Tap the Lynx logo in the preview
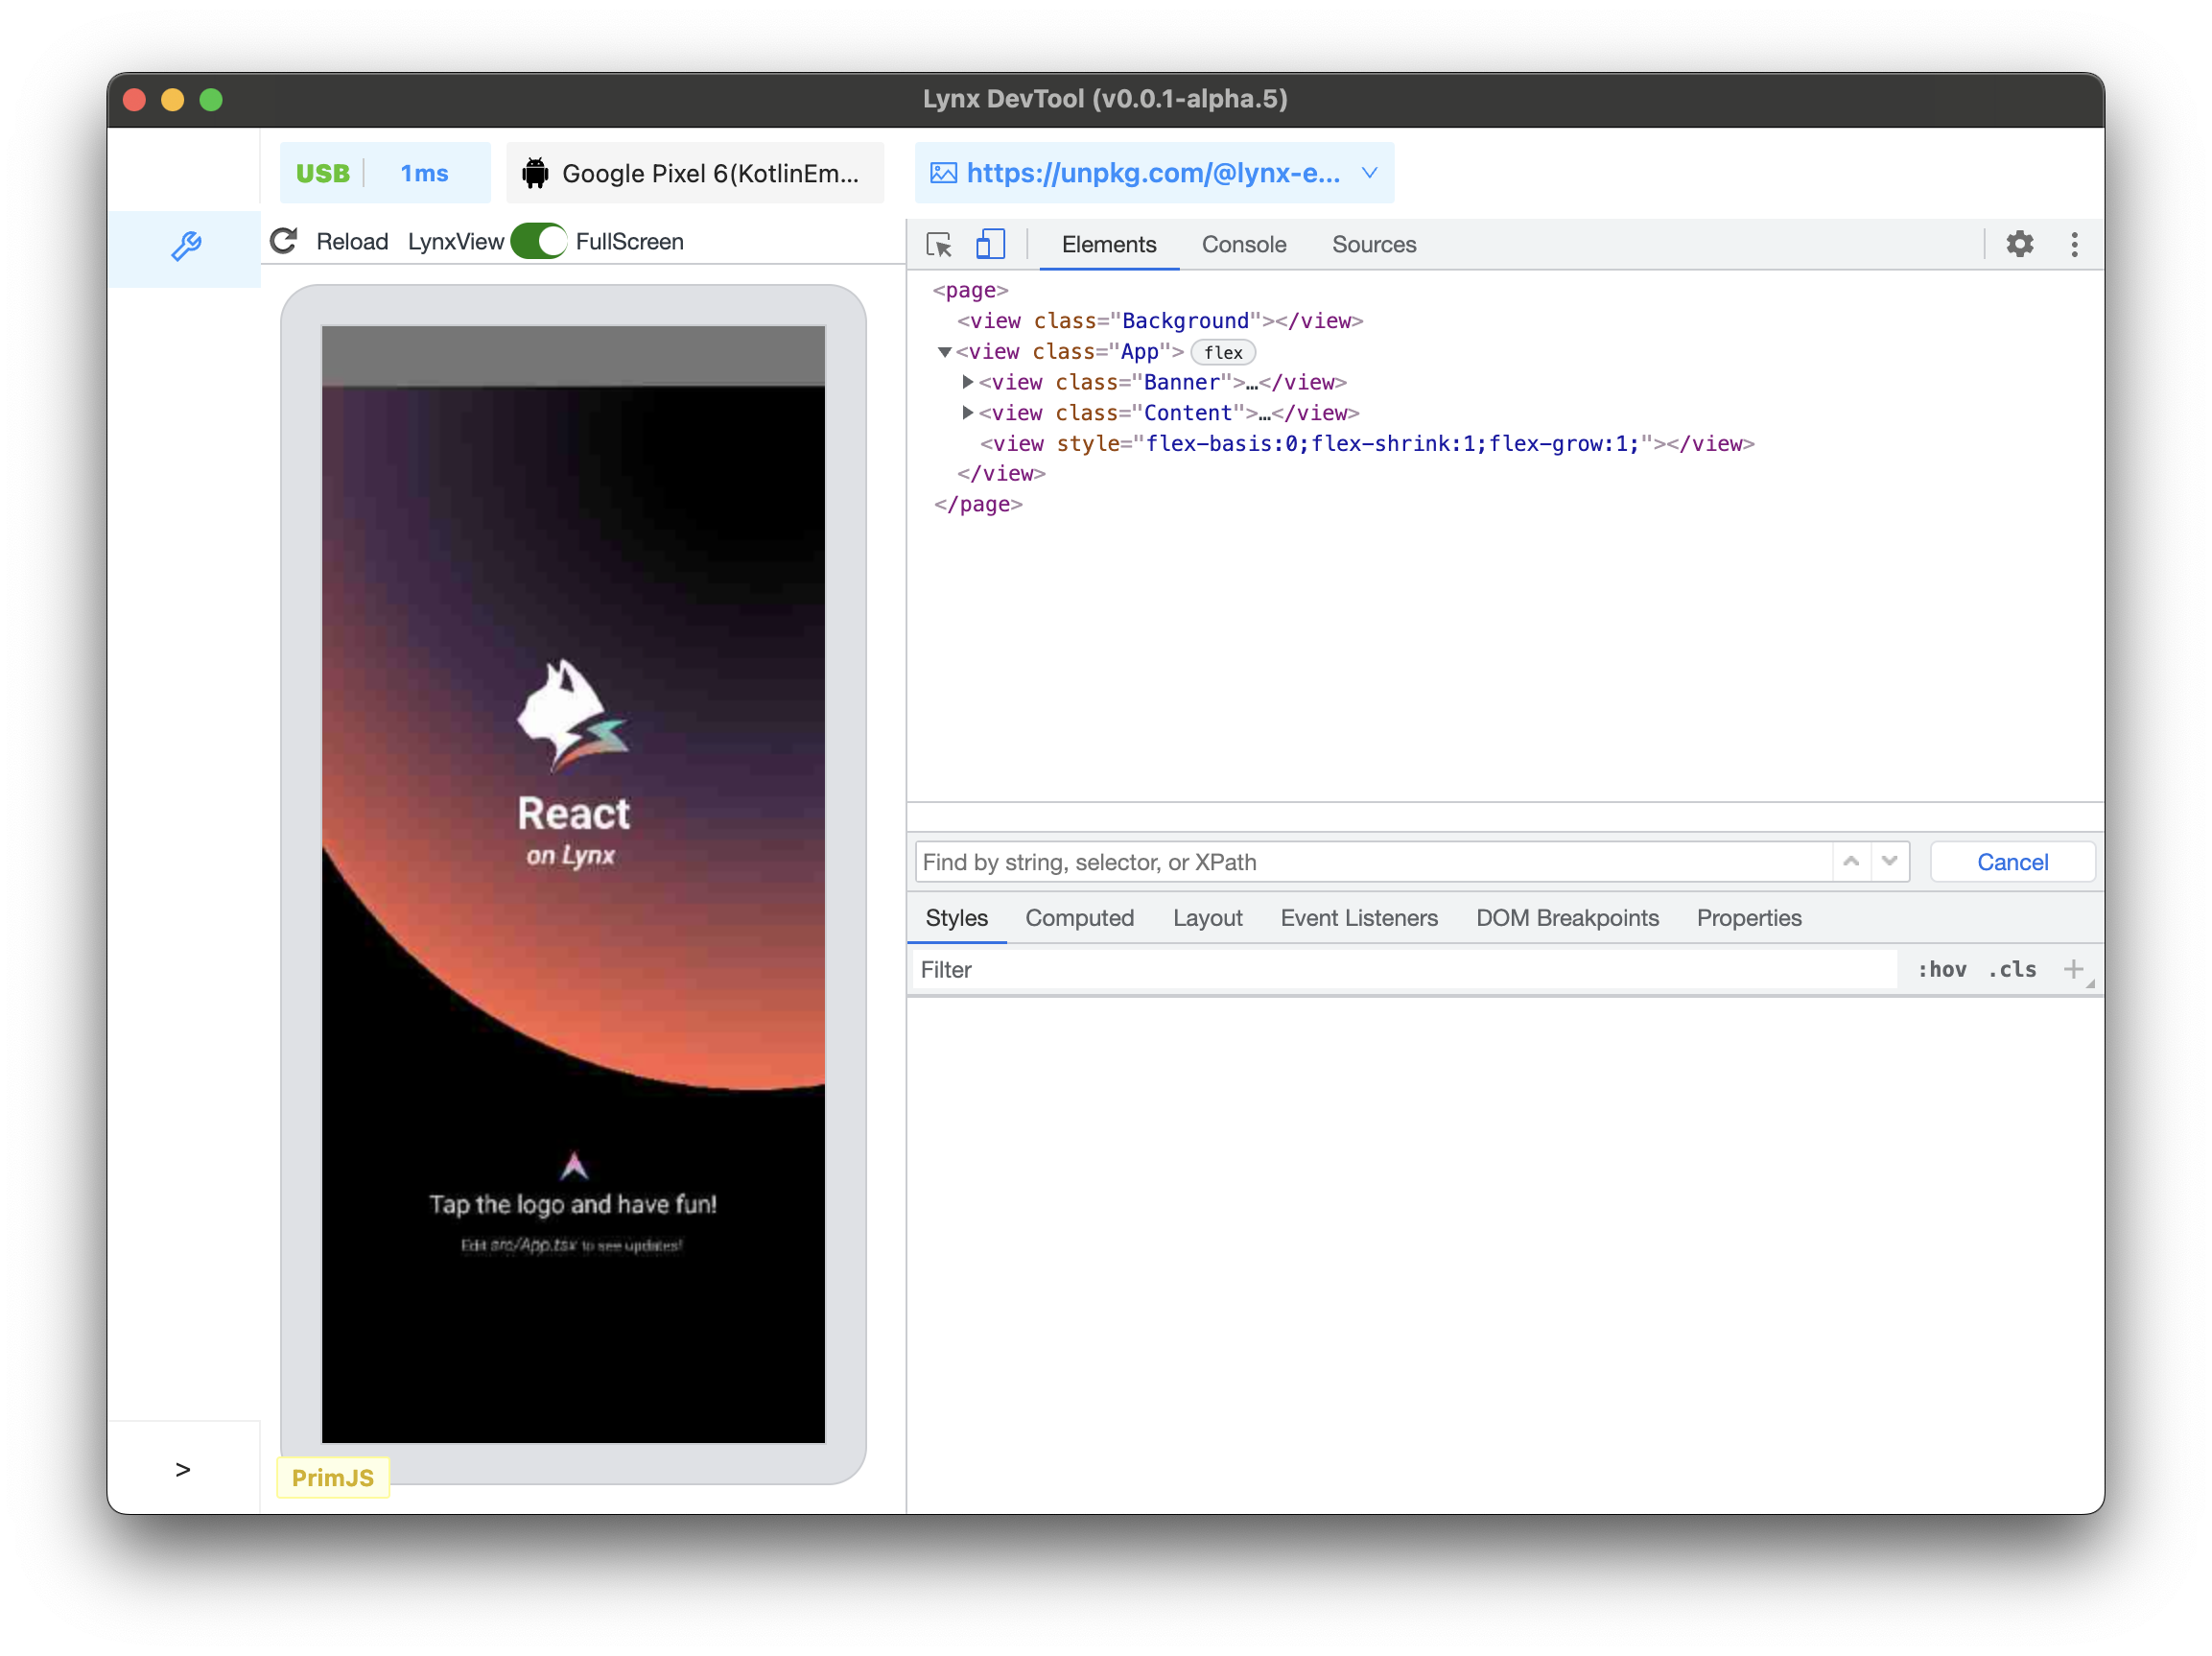2212x1656 pixels. (573, 715)
